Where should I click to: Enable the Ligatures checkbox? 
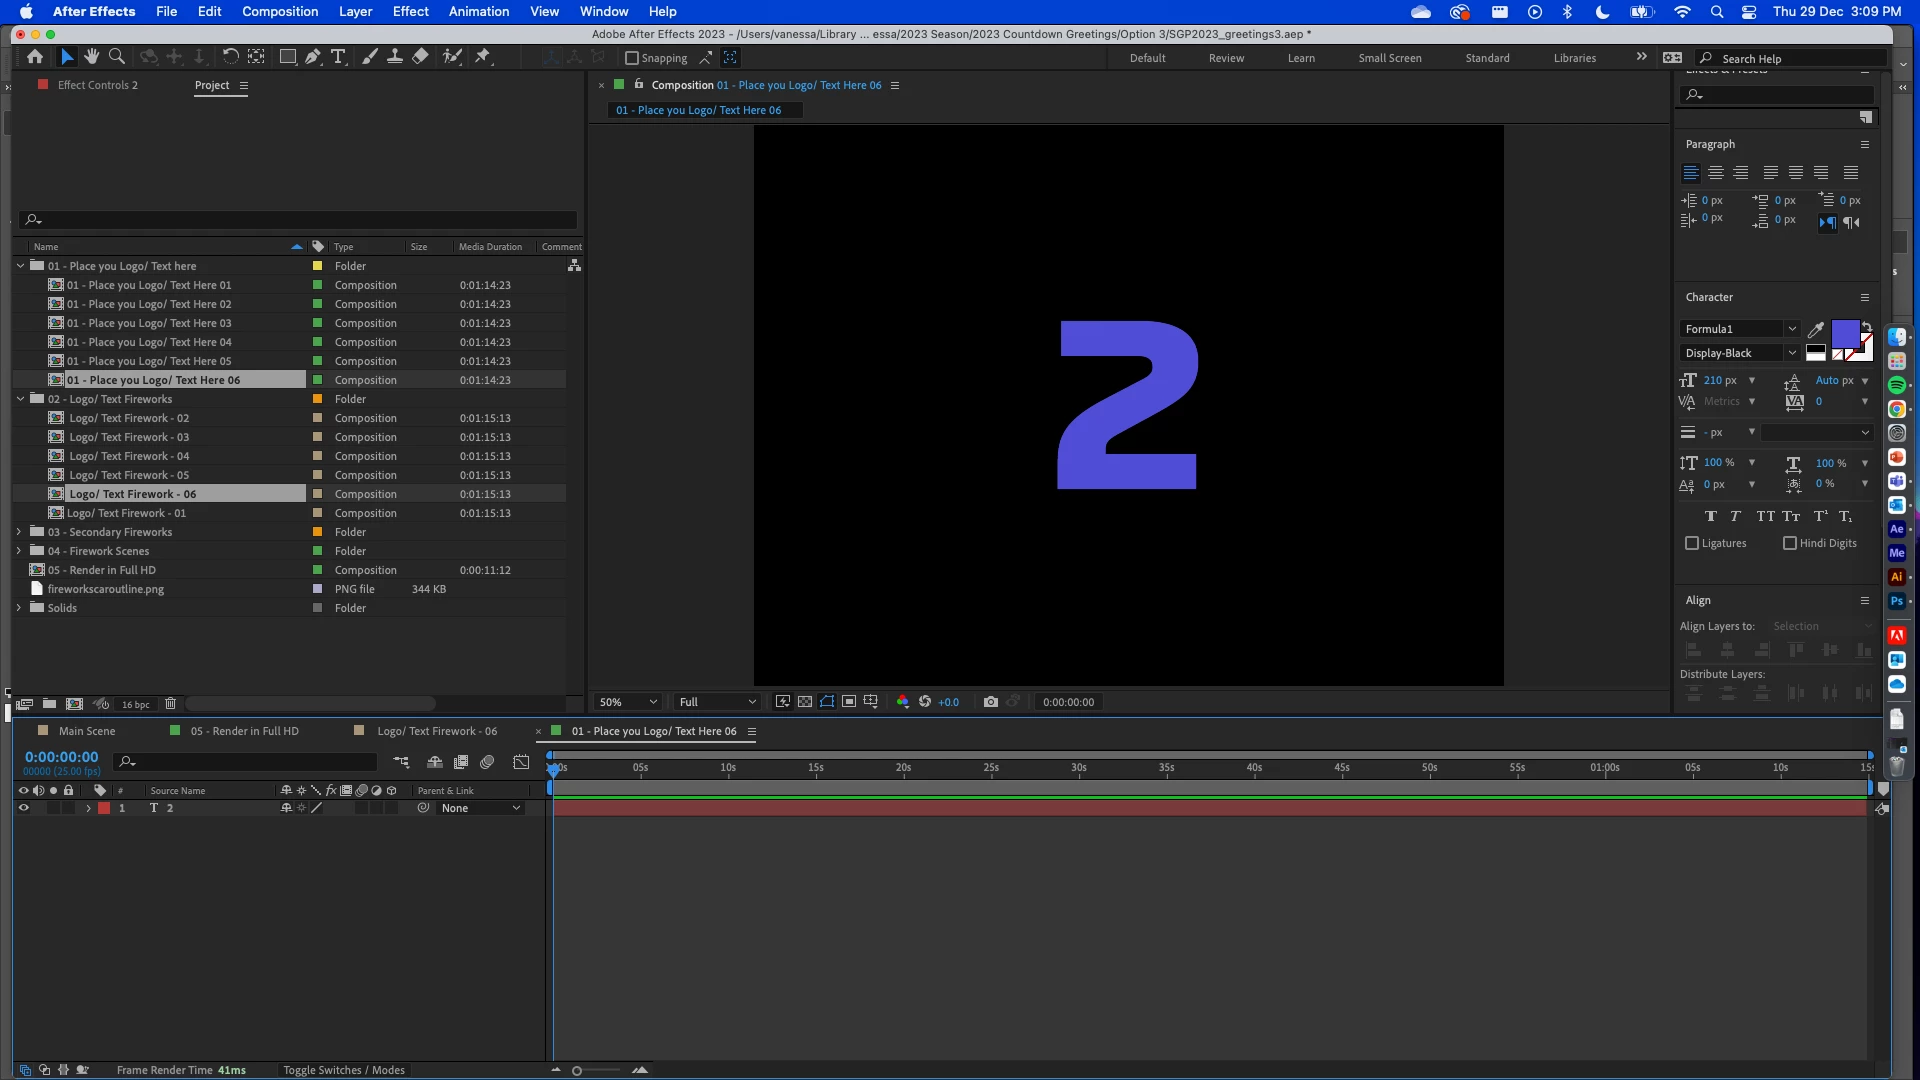pos(1692,543)
